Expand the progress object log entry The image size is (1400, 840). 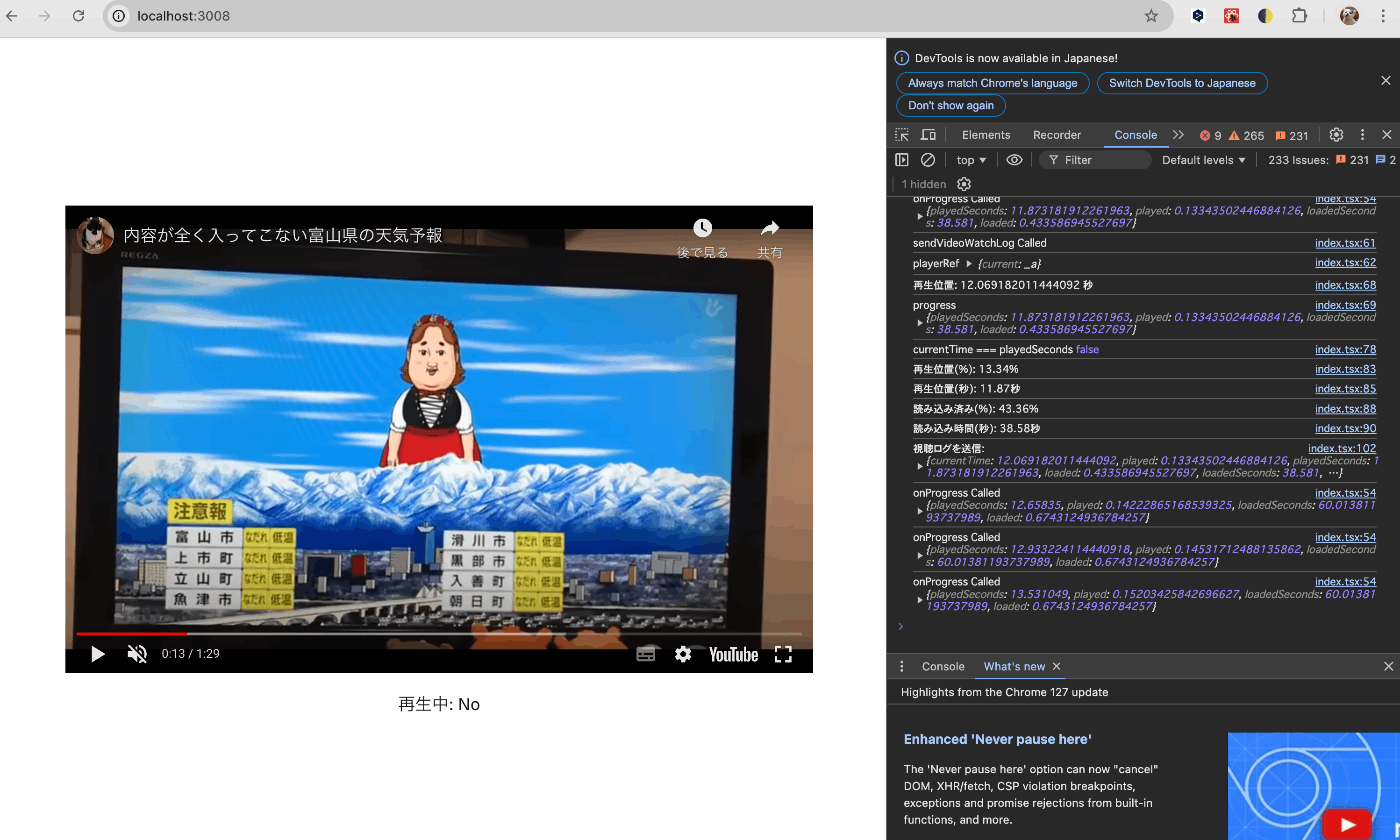coord(920,323)
